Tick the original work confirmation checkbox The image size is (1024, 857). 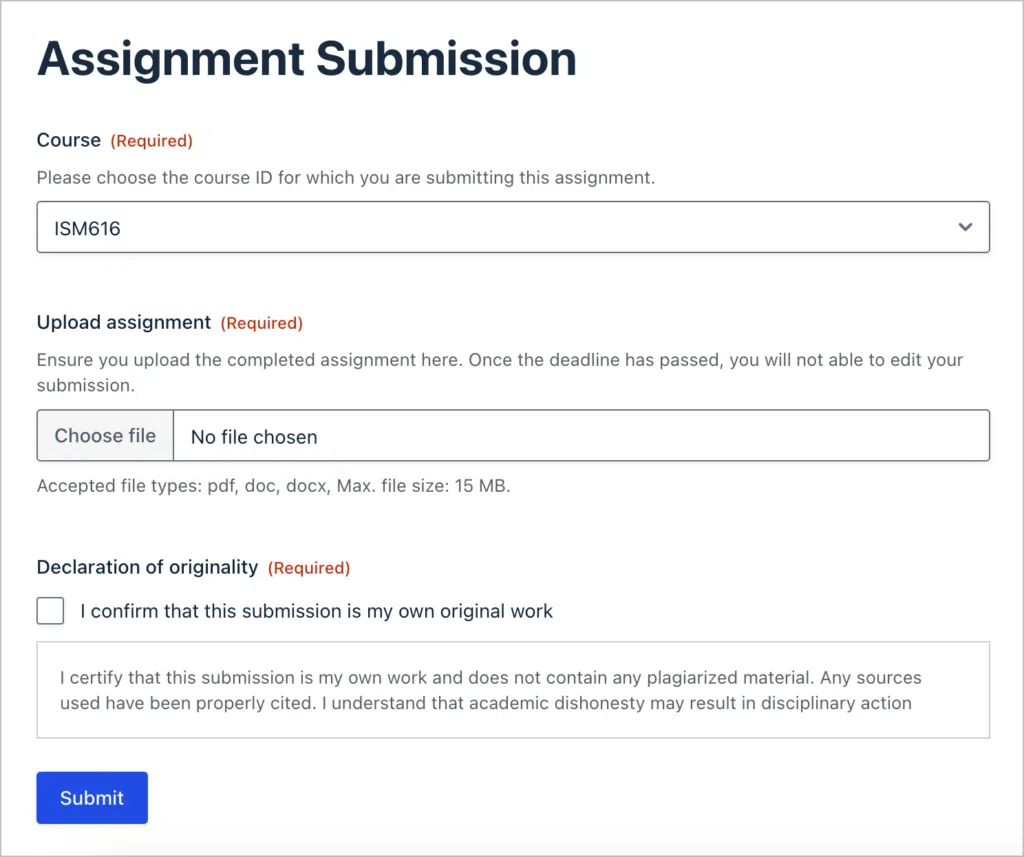50,610
